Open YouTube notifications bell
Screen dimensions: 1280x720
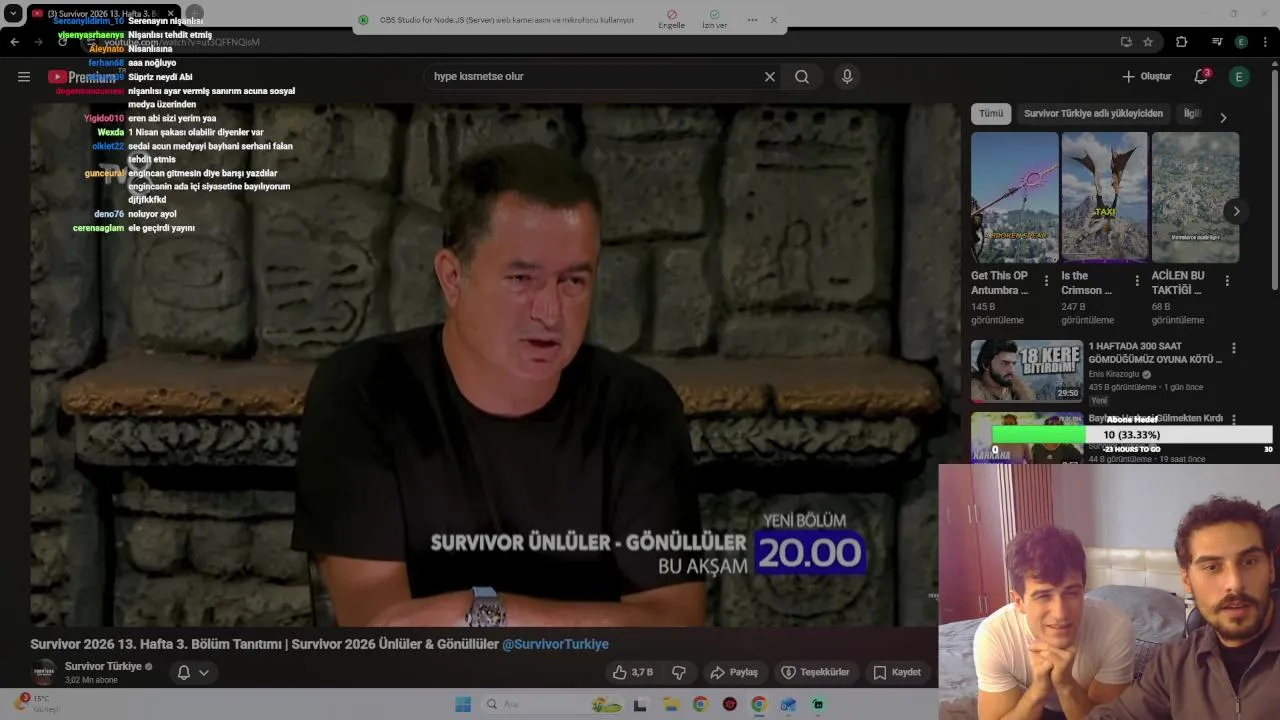point(1201,77)
